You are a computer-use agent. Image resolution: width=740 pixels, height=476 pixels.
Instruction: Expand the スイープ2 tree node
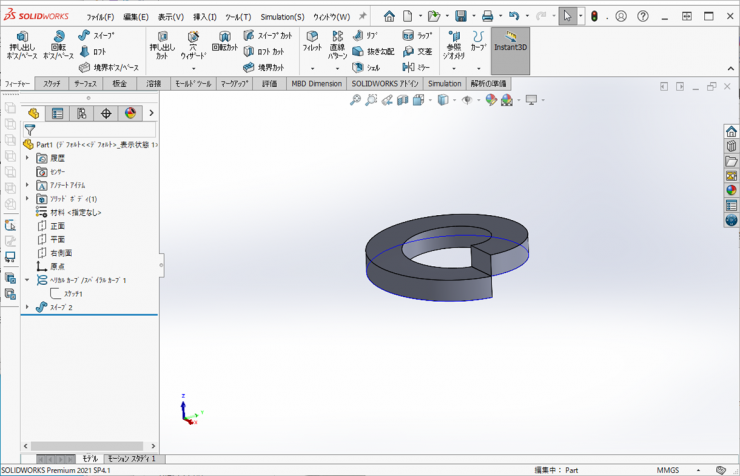click(28, 307)
